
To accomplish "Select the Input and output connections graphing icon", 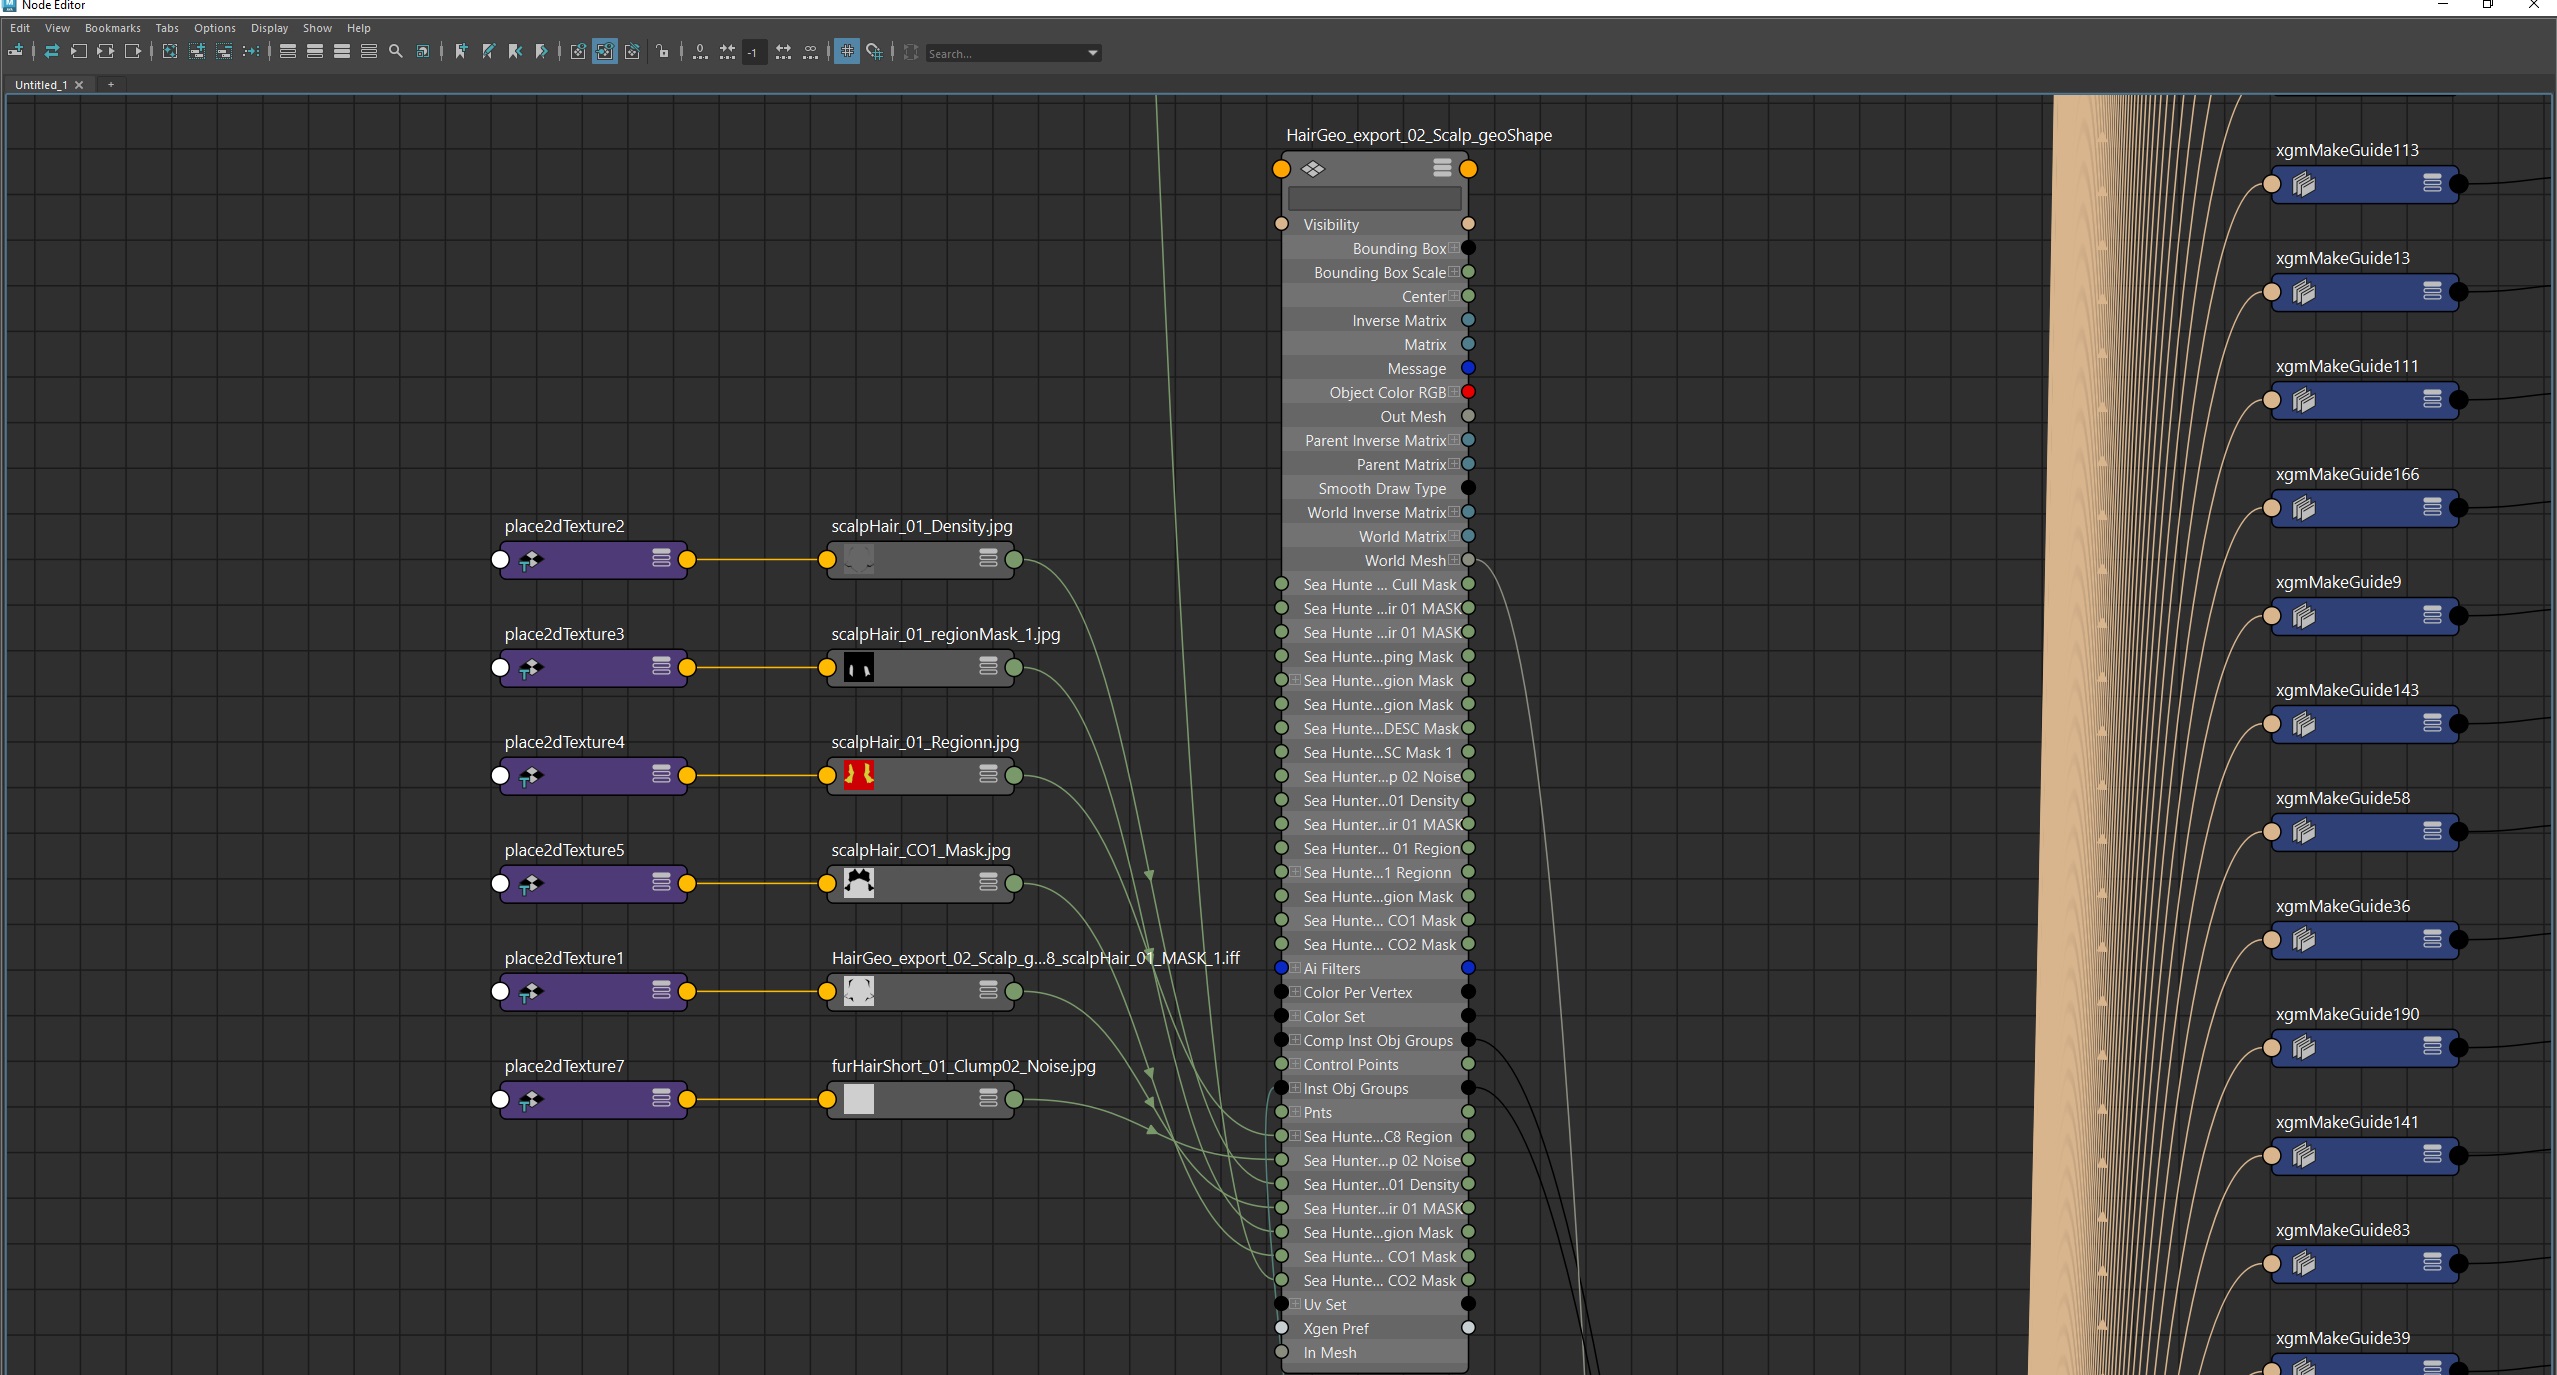I will tap(104, 52).
